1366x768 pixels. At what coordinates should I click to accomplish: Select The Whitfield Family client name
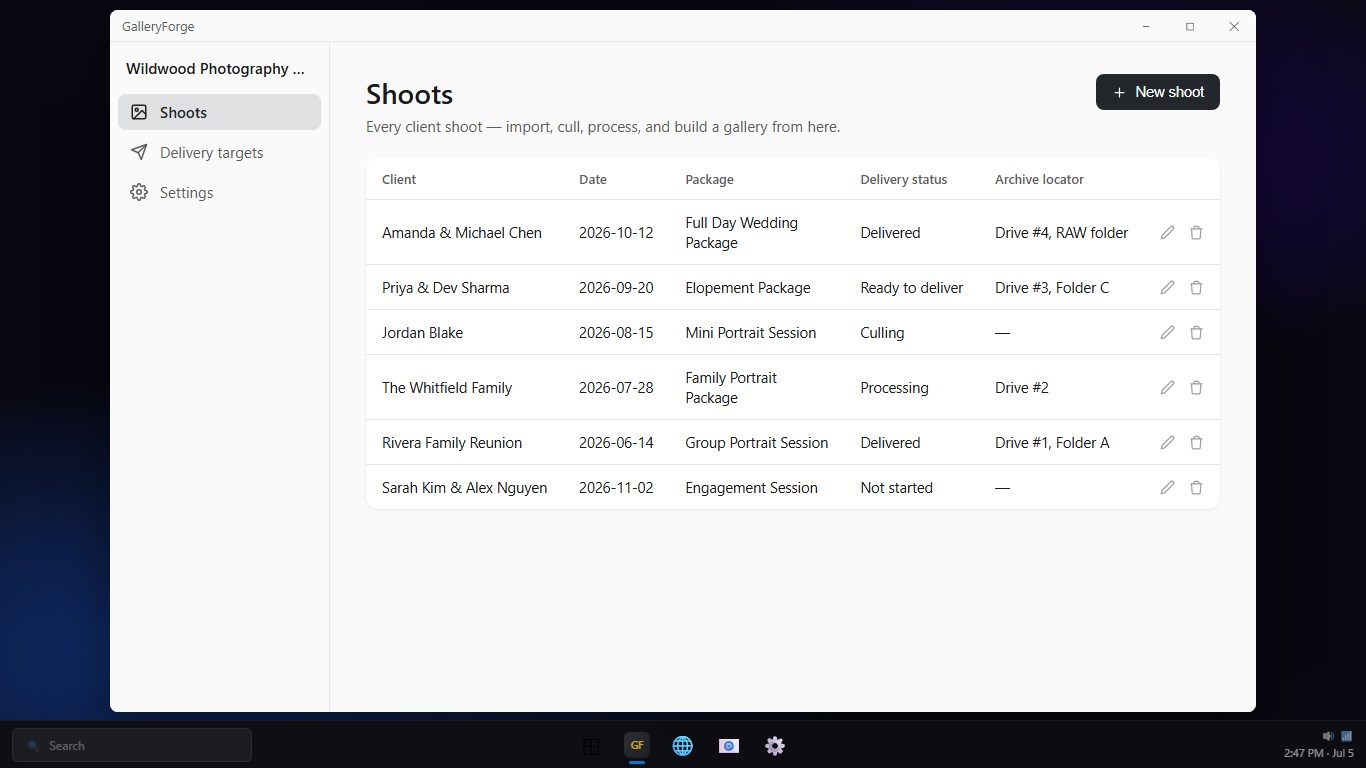pos(447,387)
